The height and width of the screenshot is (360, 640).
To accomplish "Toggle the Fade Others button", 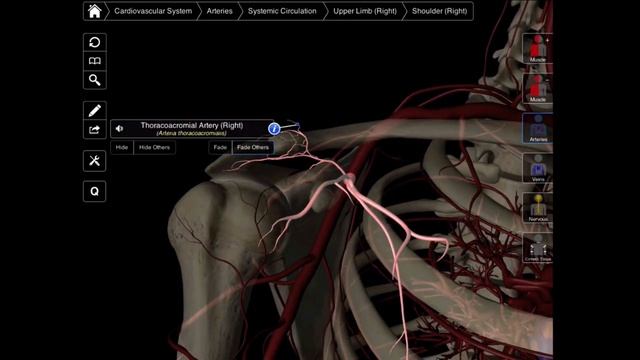I will pyautogui.click(x=253, y=147).
